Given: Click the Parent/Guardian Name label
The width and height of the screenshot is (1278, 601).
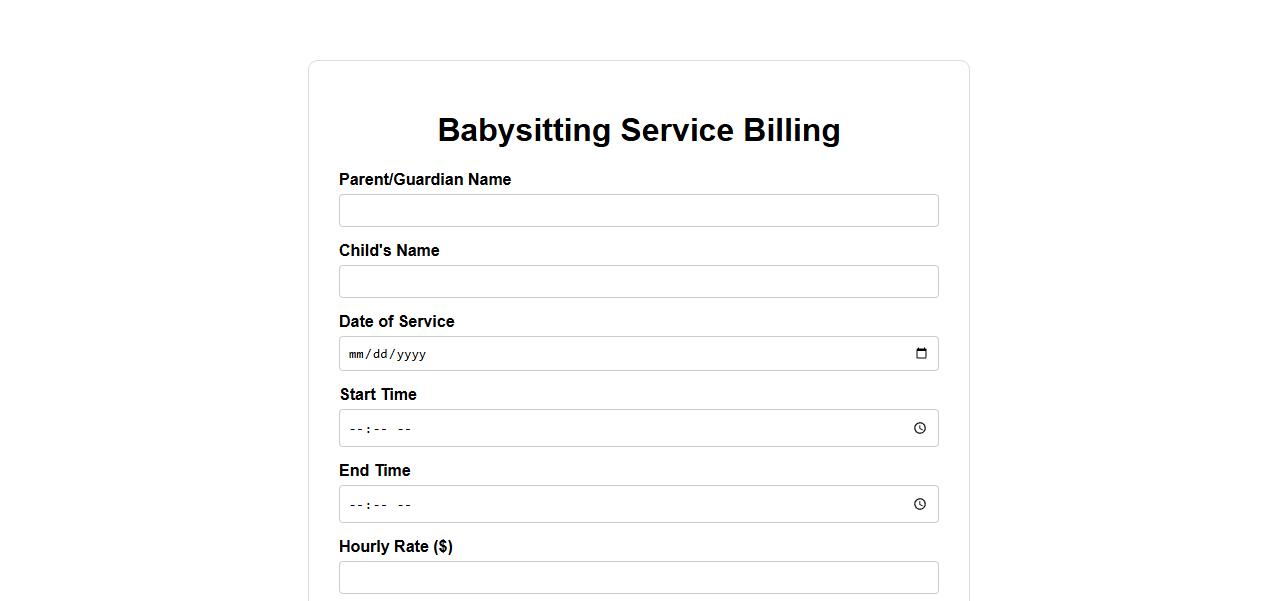Looking at the screenshot, I should [x=425, y=180].
